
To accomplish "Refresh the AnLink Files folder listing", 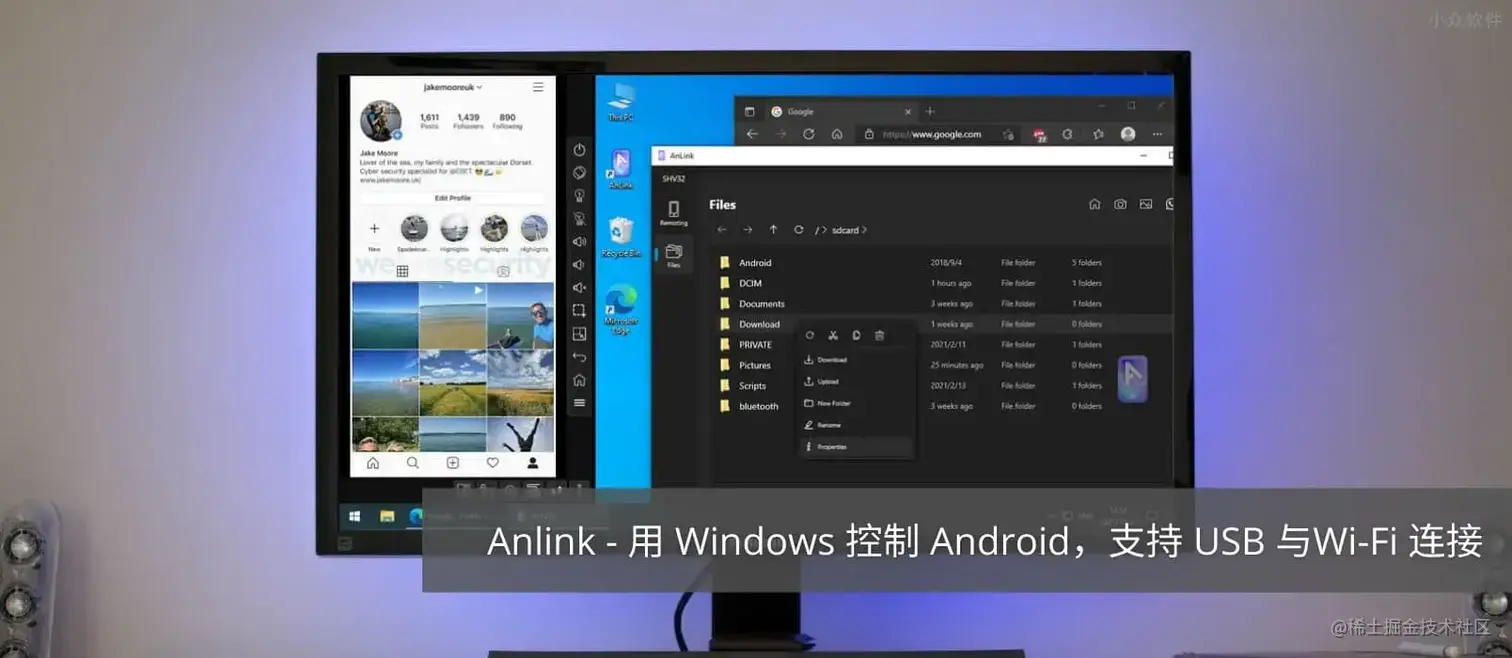I will click(x=799, y=230).
